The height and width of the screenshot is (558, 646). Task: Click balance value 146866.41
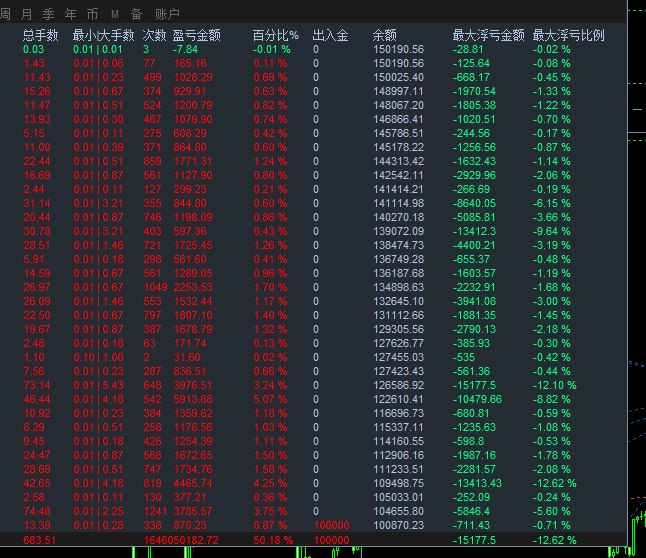click(398, 120)
